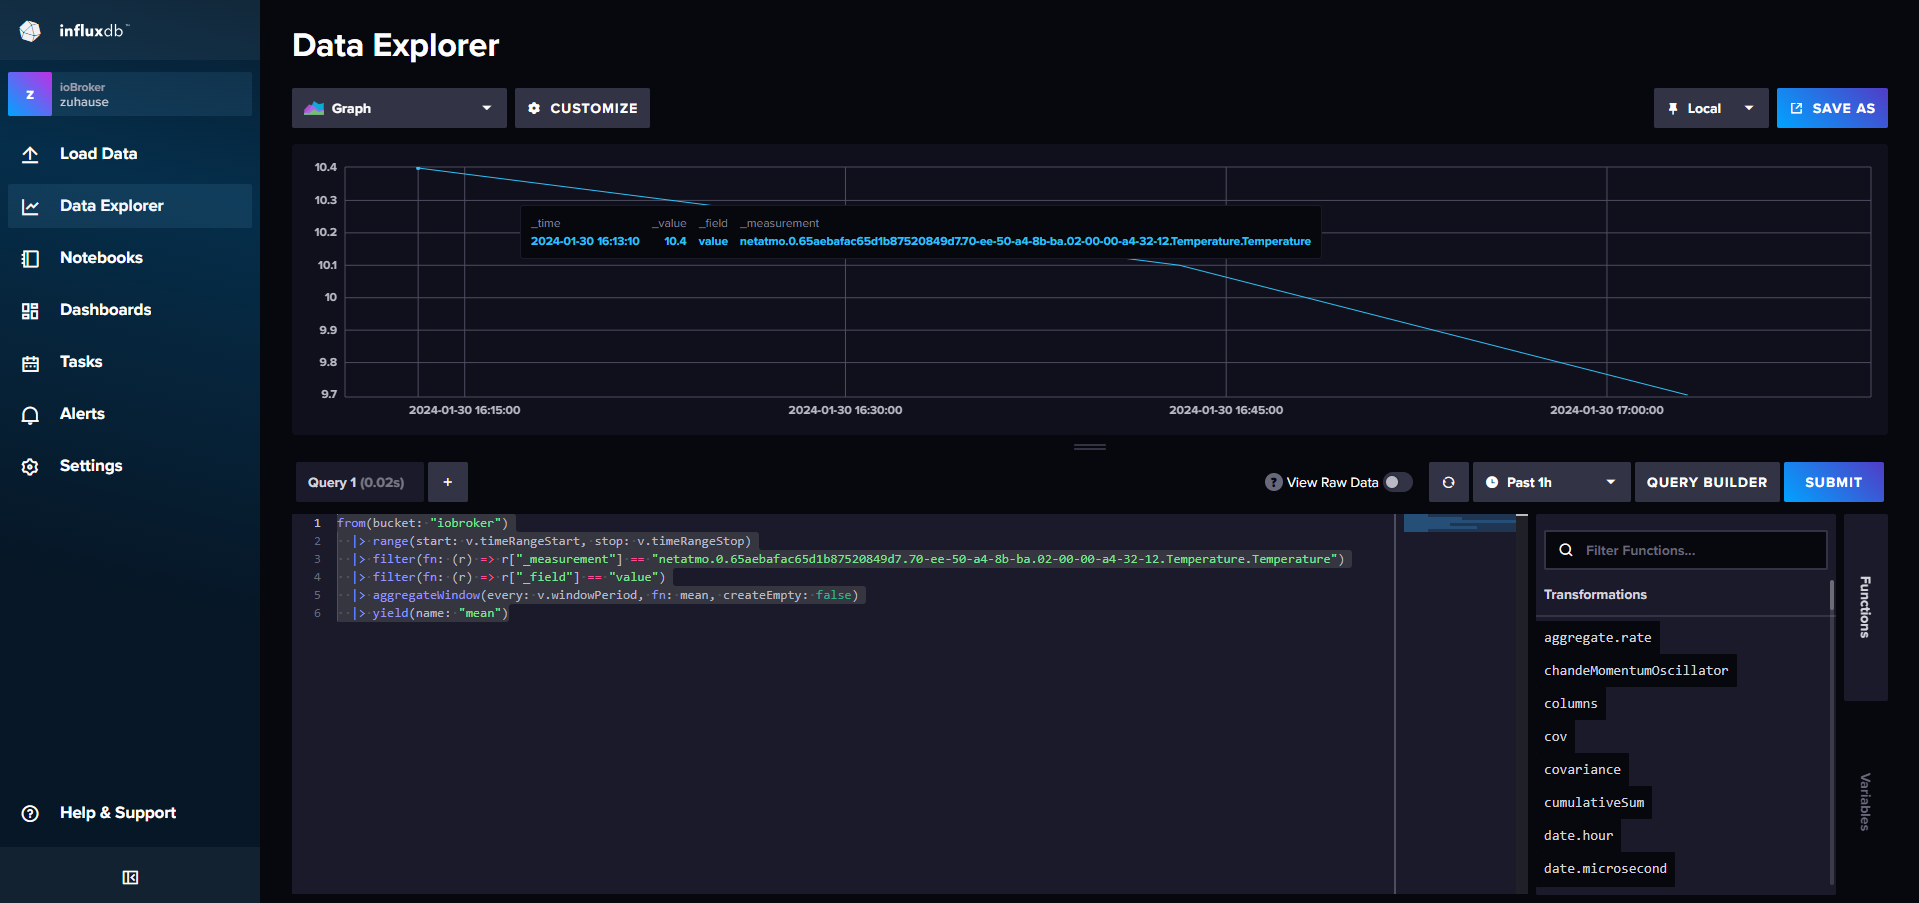Screen dimensions: 1919x903
Task: Insert the columns function
Action: pos(1571,704)
